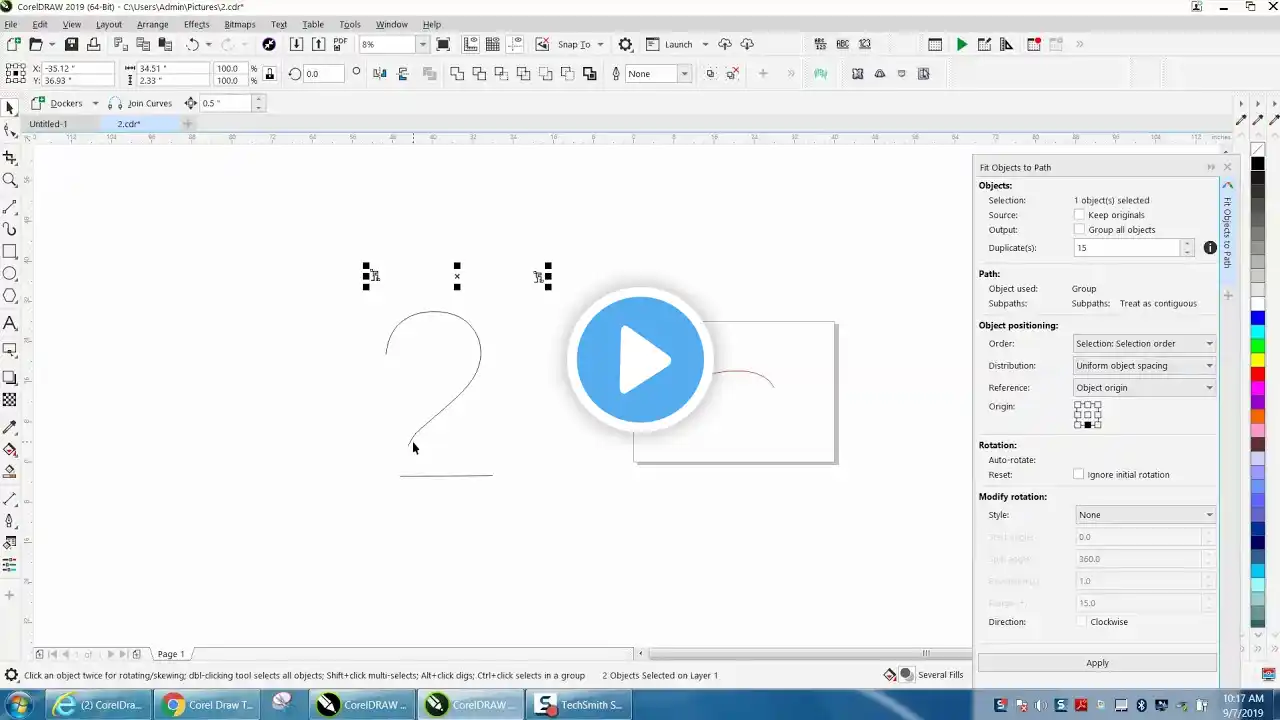The image size is (1280, 720).
Task: Click the green Run macro play icon
Action: click(961, 44)
